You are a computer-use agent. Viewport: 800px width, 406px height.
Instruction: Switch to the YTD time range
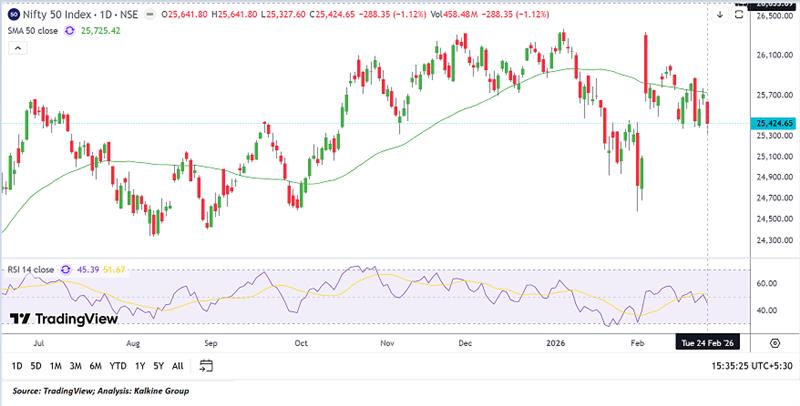pos(116,366)
